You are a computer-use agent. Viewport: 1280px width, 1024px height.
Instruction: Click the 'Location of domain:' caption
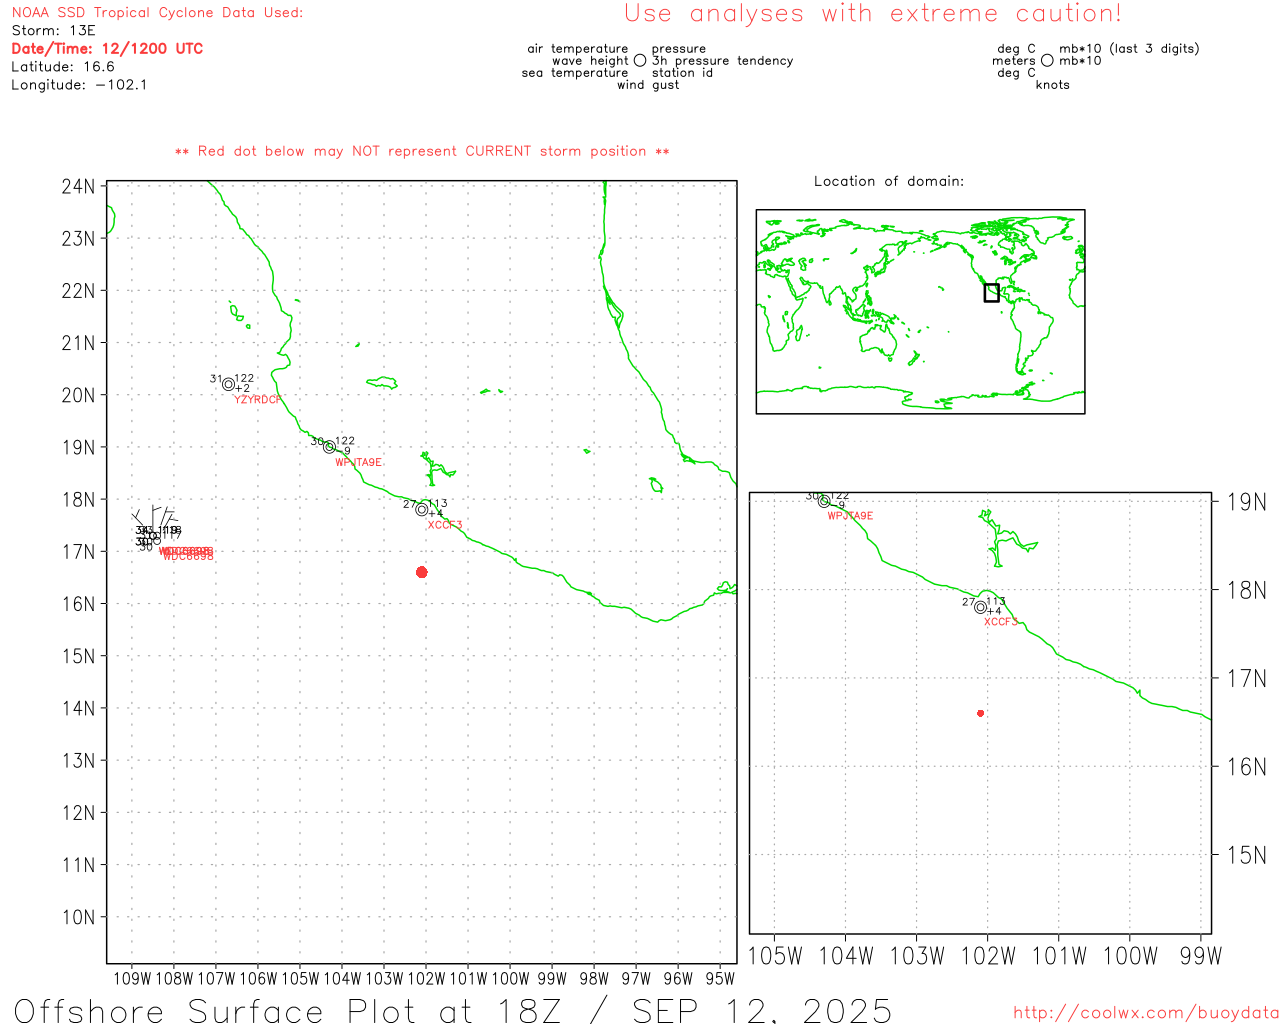[889, 181]
